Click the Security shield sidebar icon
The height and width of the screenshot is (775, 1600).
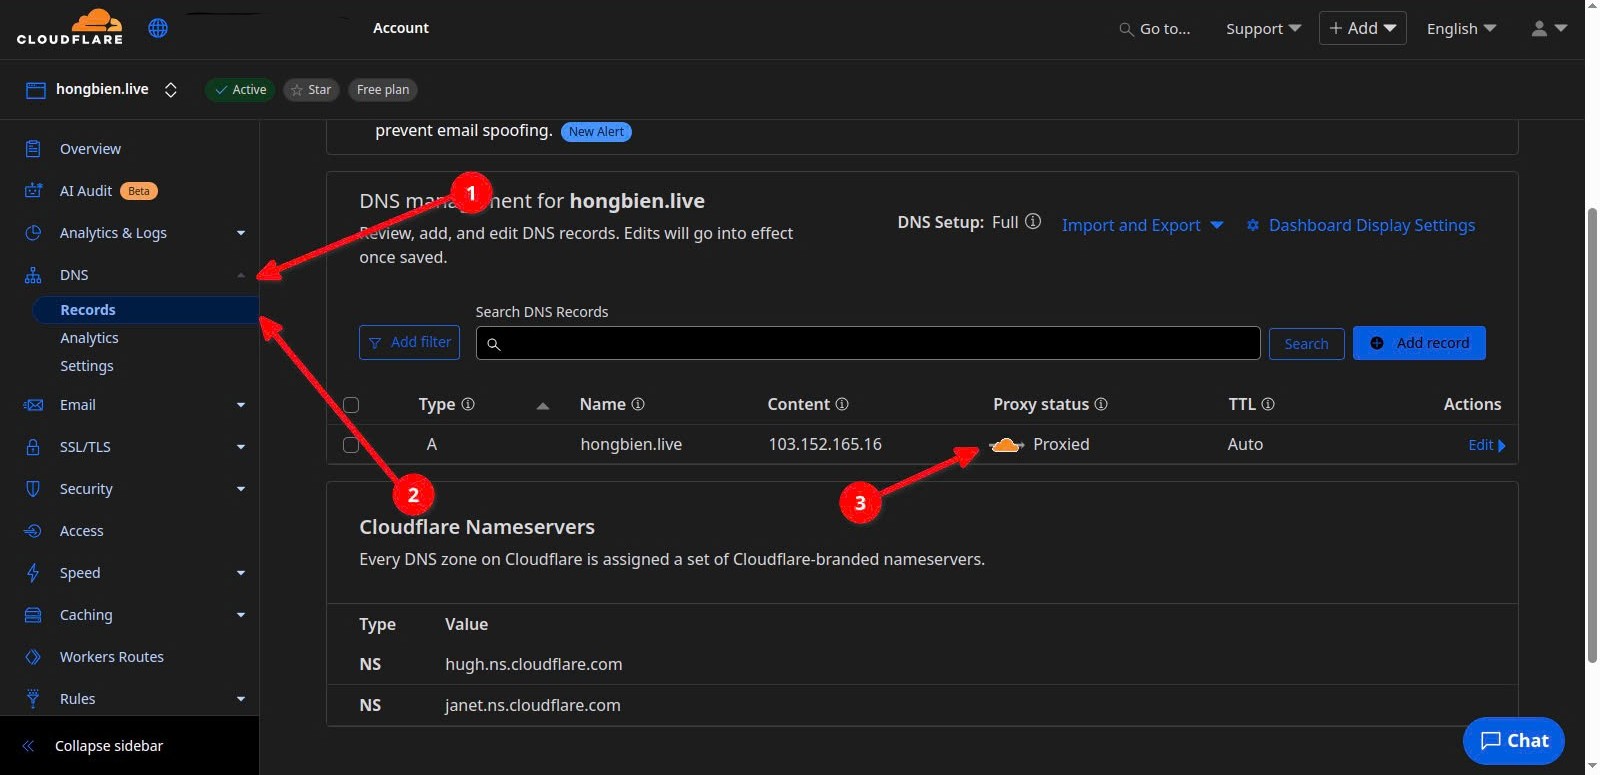tap(33, 489)
